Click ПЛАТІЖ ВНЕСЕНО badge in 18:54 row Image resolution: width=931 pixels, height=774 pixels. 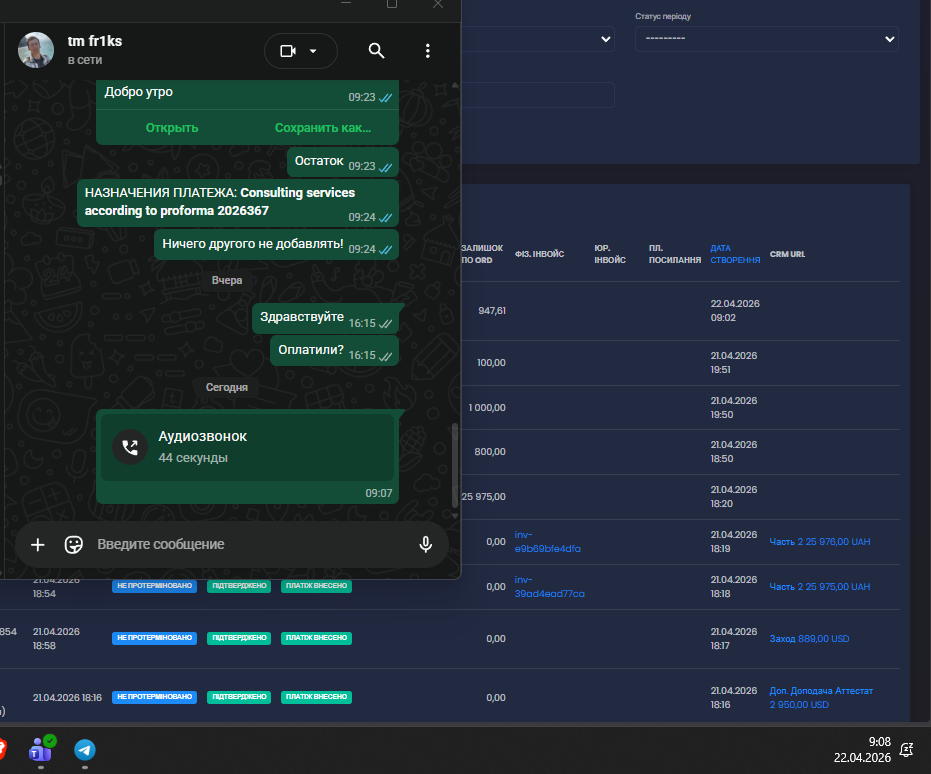point(316,586)
